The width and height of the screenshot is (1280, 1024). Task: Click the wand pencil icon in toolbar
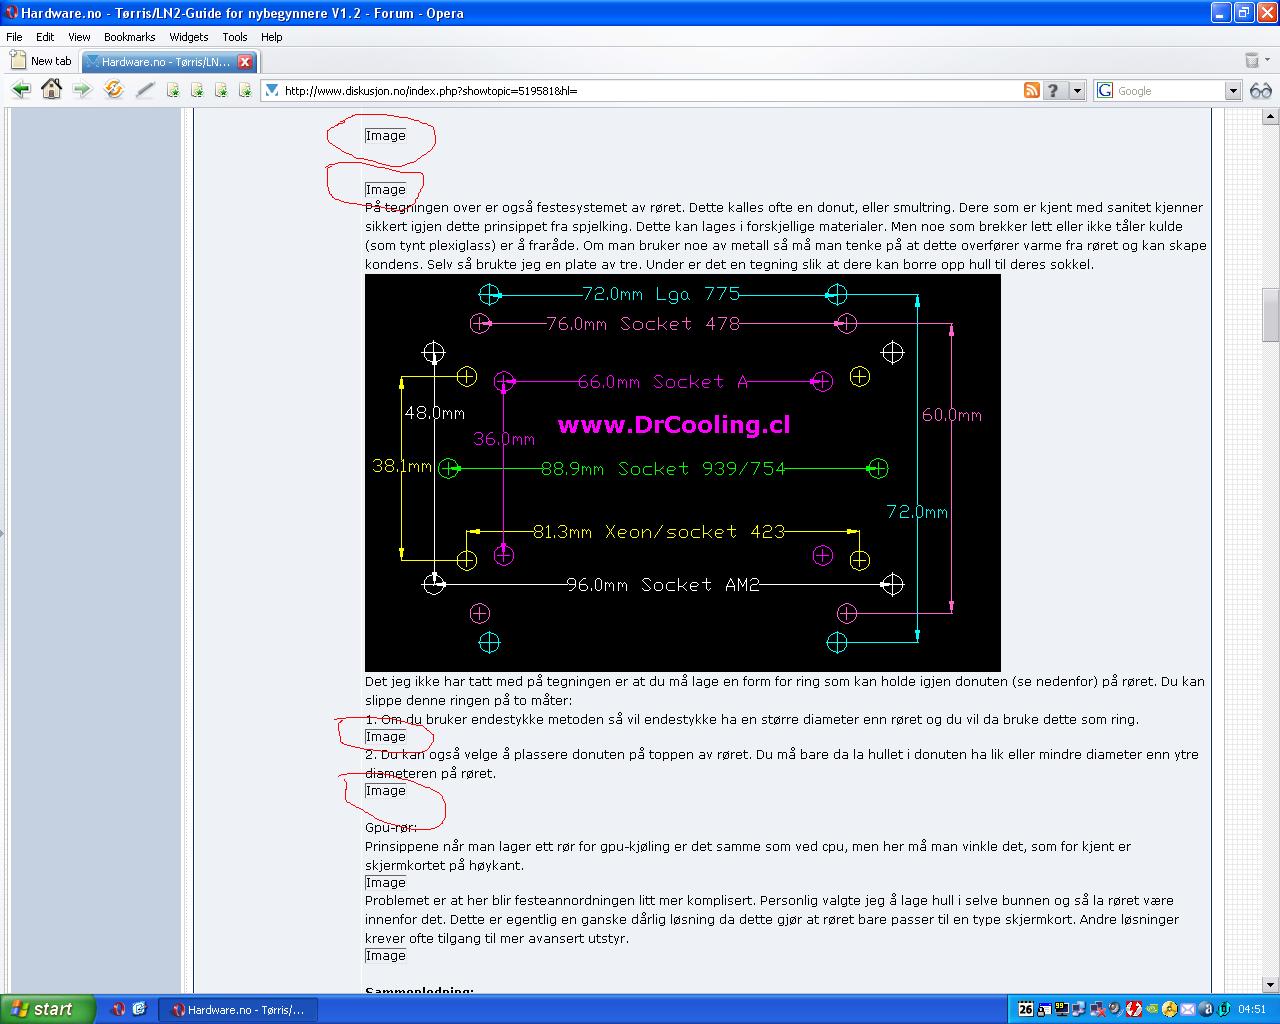(x=145, y=90)
